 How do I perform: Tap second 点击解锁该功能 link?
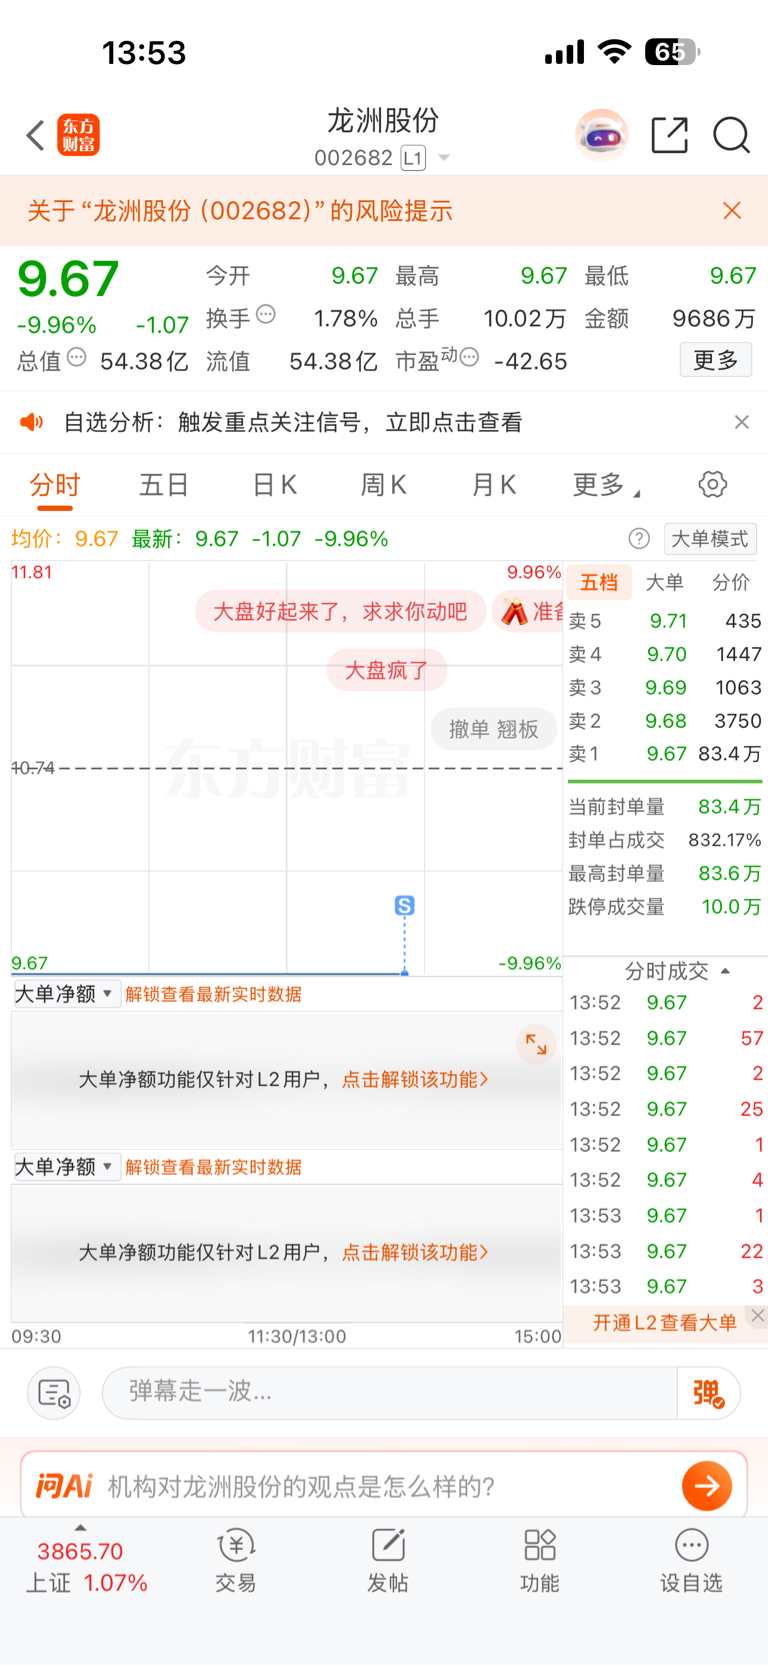pyautogui.click(x=415, y=1253)
